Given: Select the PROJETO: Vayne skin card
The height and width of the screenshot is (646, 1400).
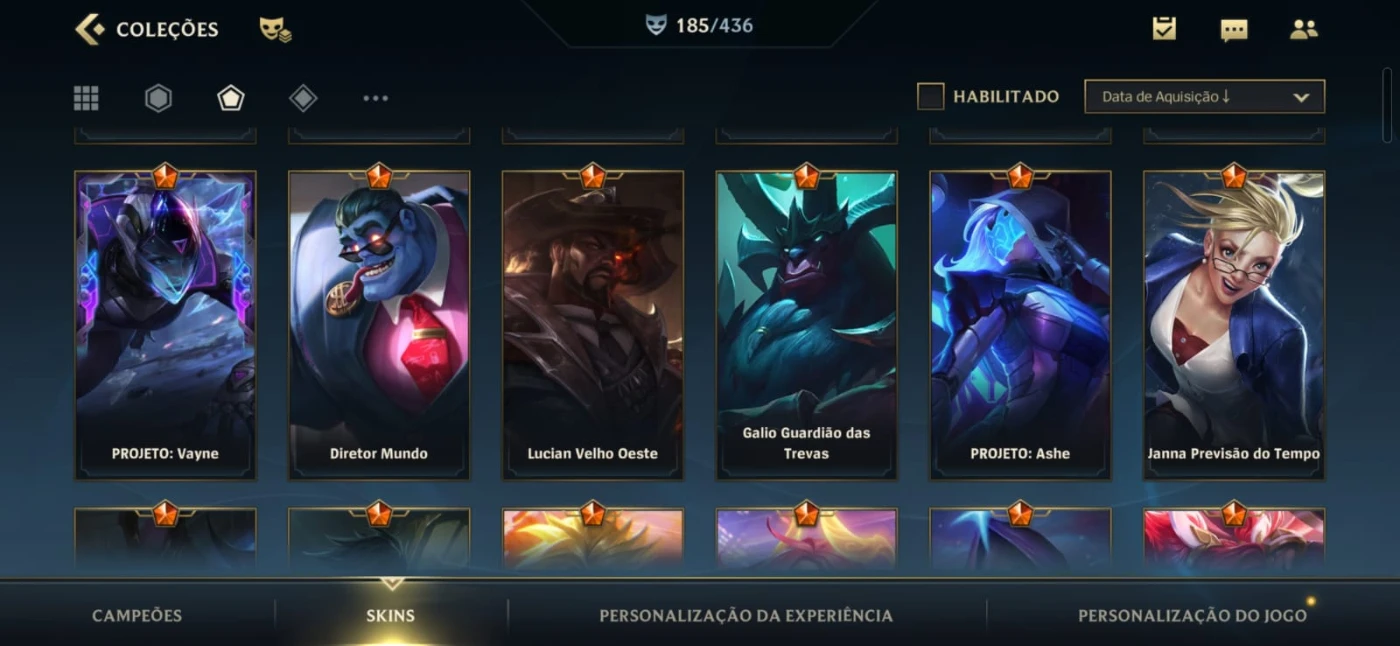Looking at the screenshot, I should pos(165,325).
